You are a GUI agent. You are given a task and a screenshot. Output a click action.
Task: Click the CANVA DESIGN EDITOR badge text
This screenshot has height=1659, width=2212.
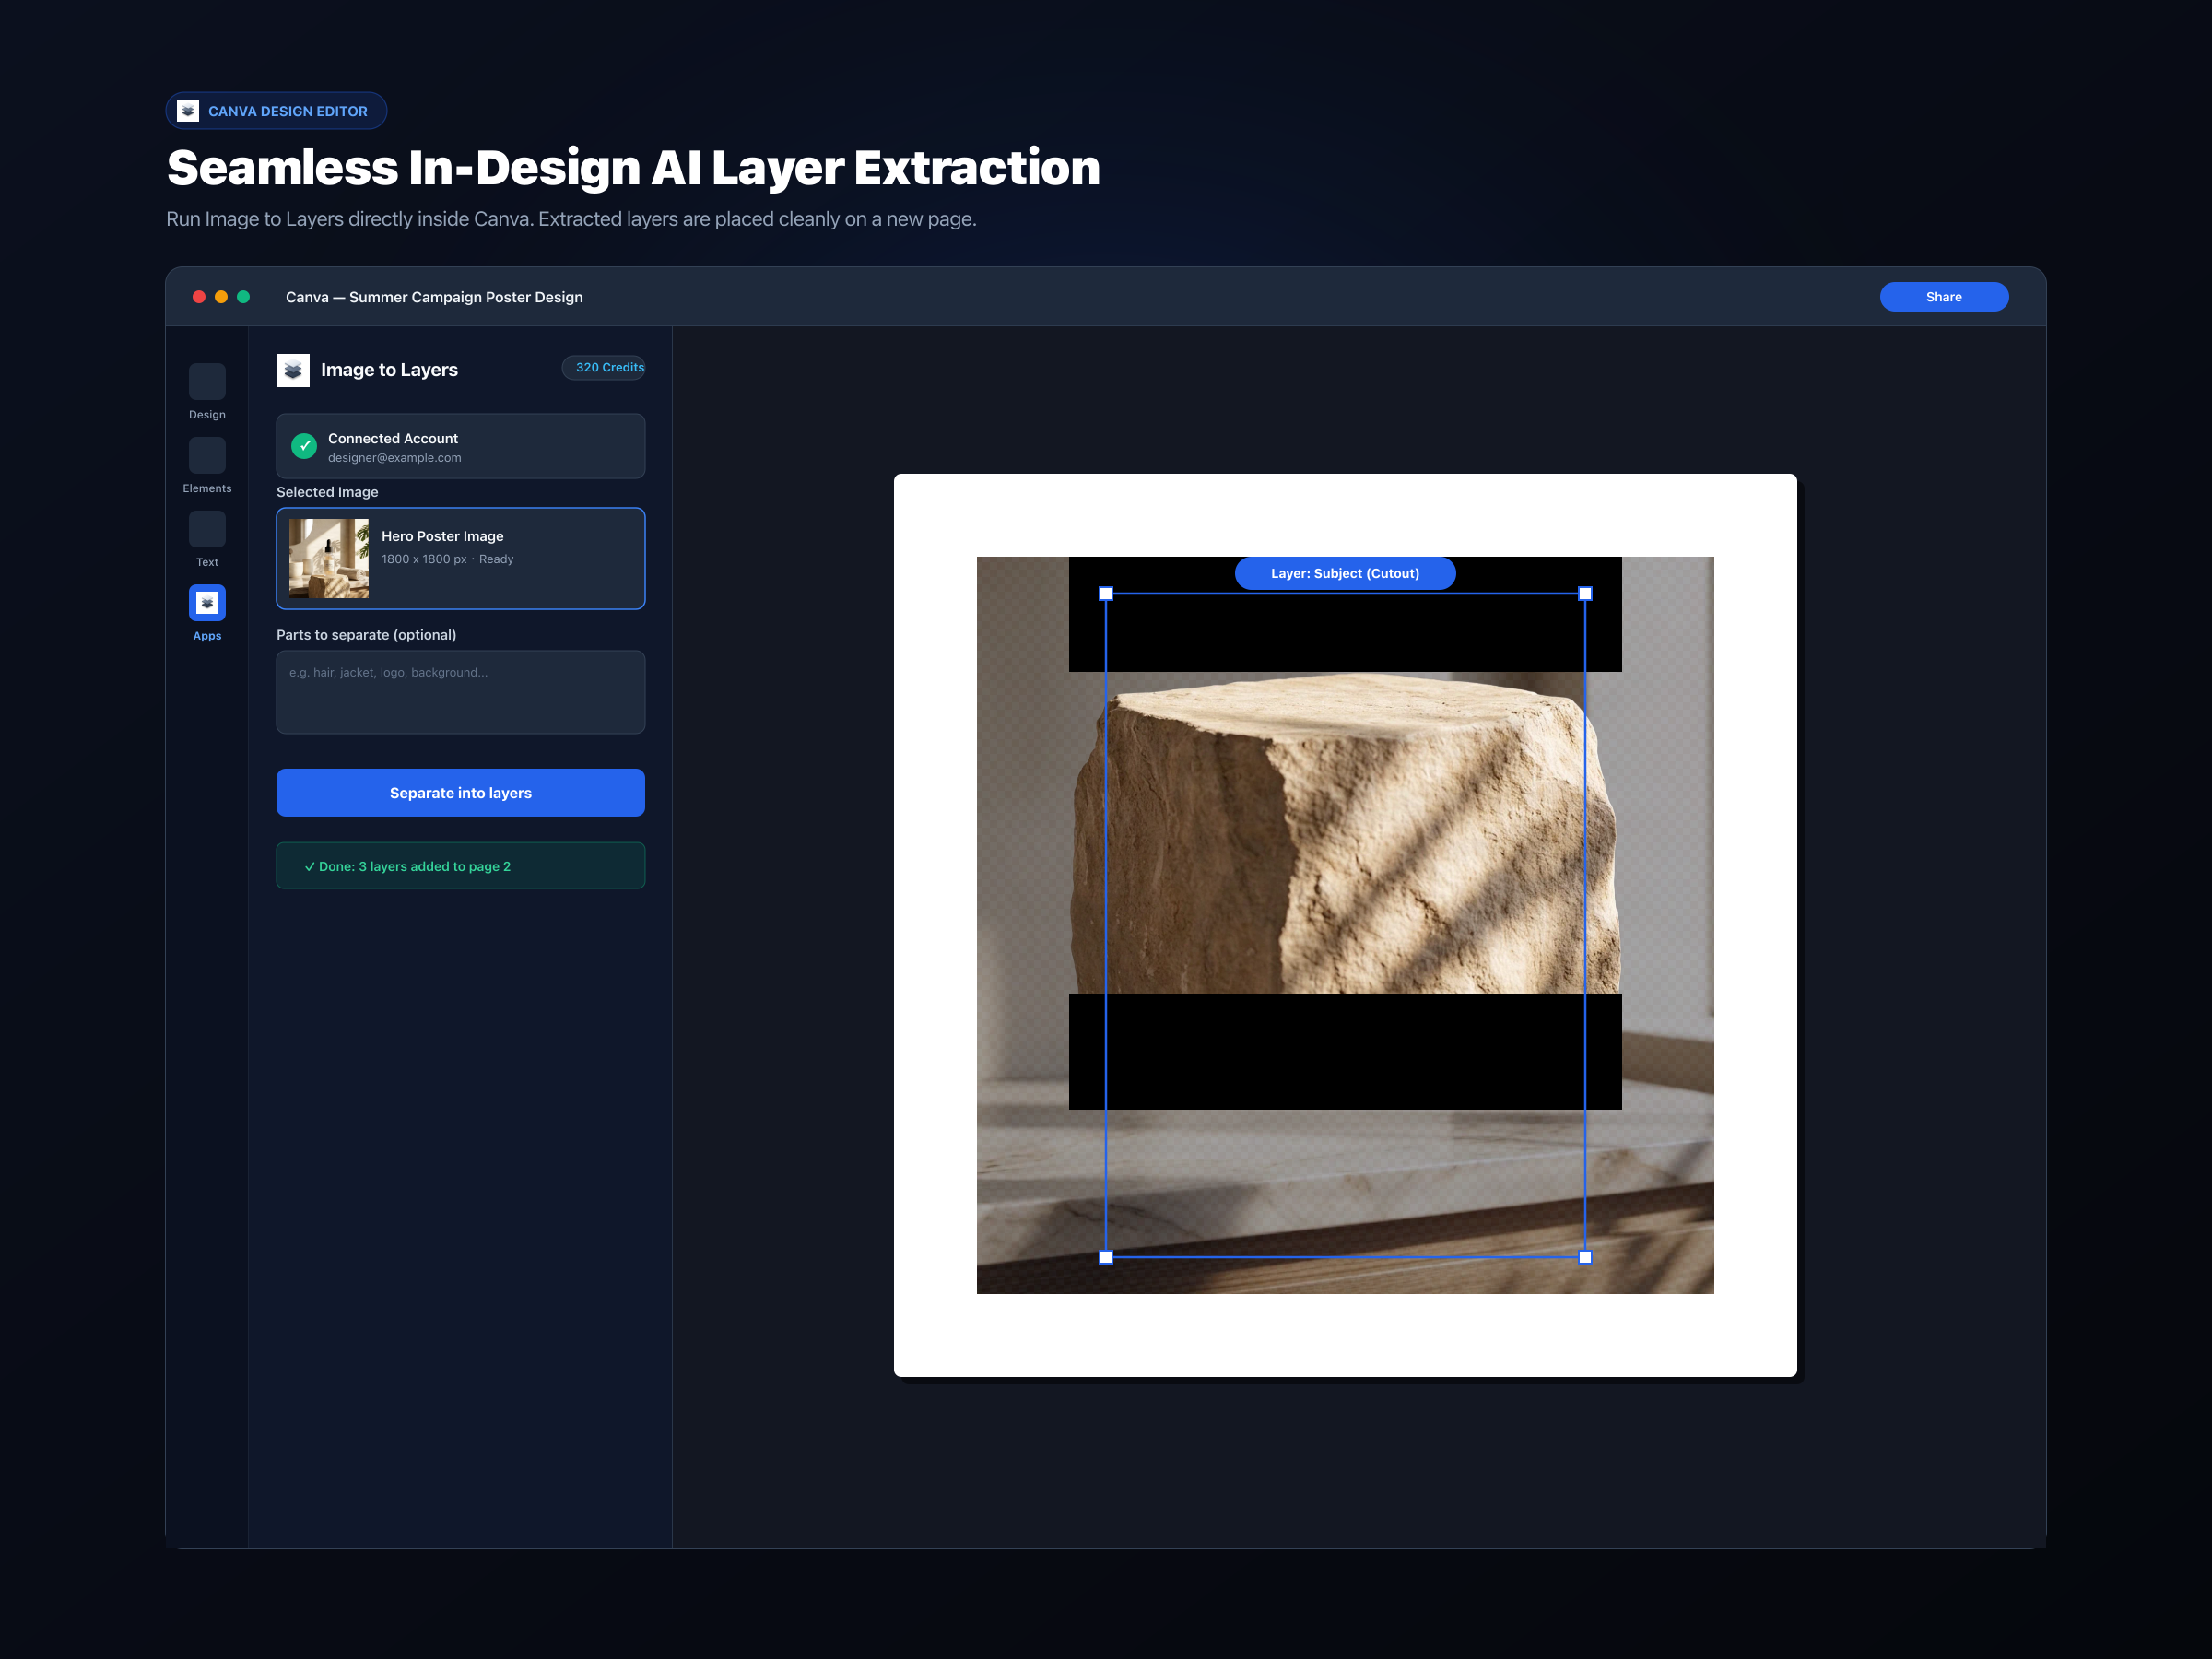point(288,111)
